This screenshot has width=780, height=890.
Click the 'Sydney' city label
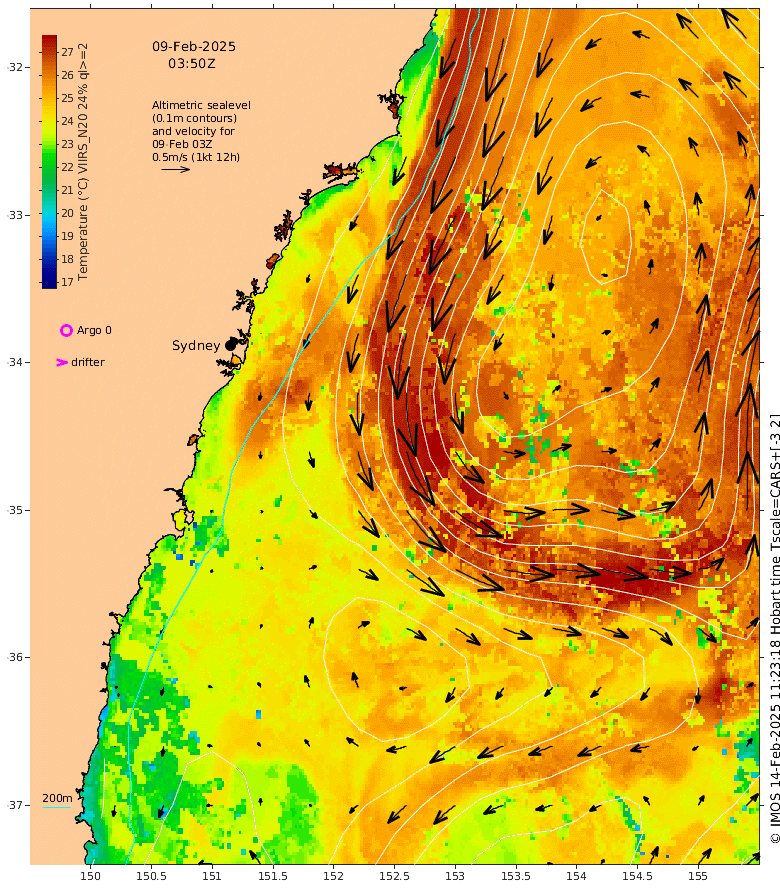point(196,346)
